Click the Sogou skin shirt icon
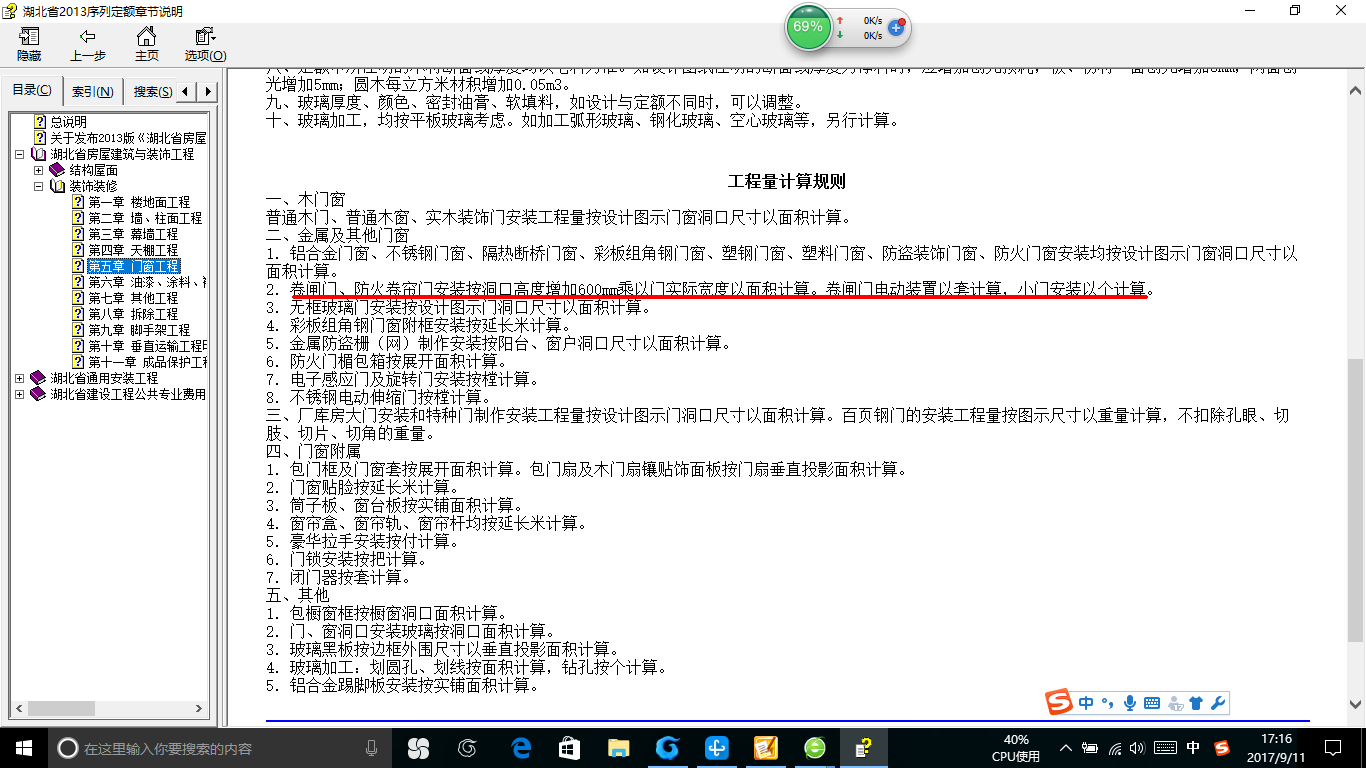The height and width of the screenshot is (768, 1366). click(1196, 703)
